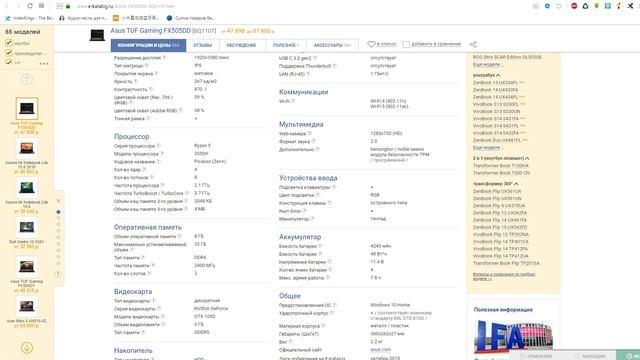Click Еще модели under the ультрабук list
This screenshot has height=360, width=640.
pos(487,148)
